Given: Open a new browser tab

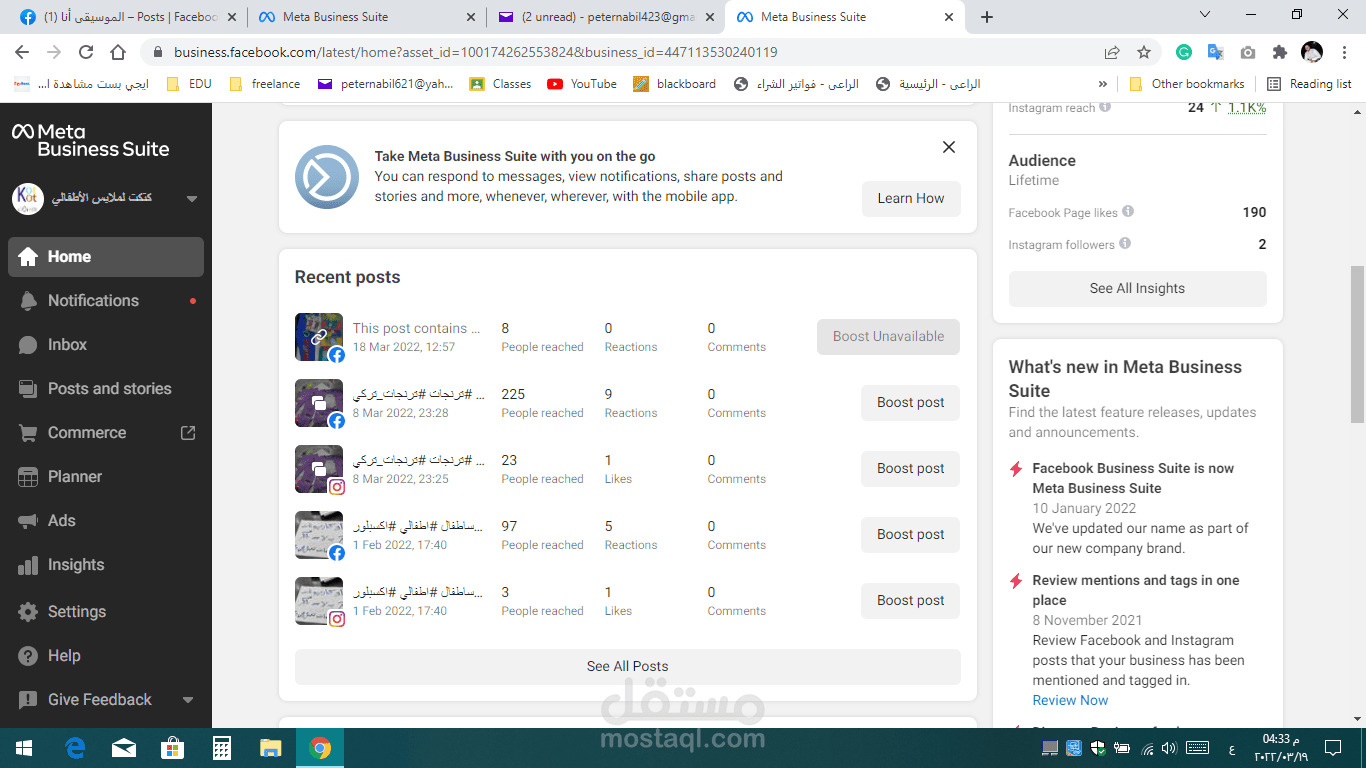Looking at the screenshot, I should point(987,17).
